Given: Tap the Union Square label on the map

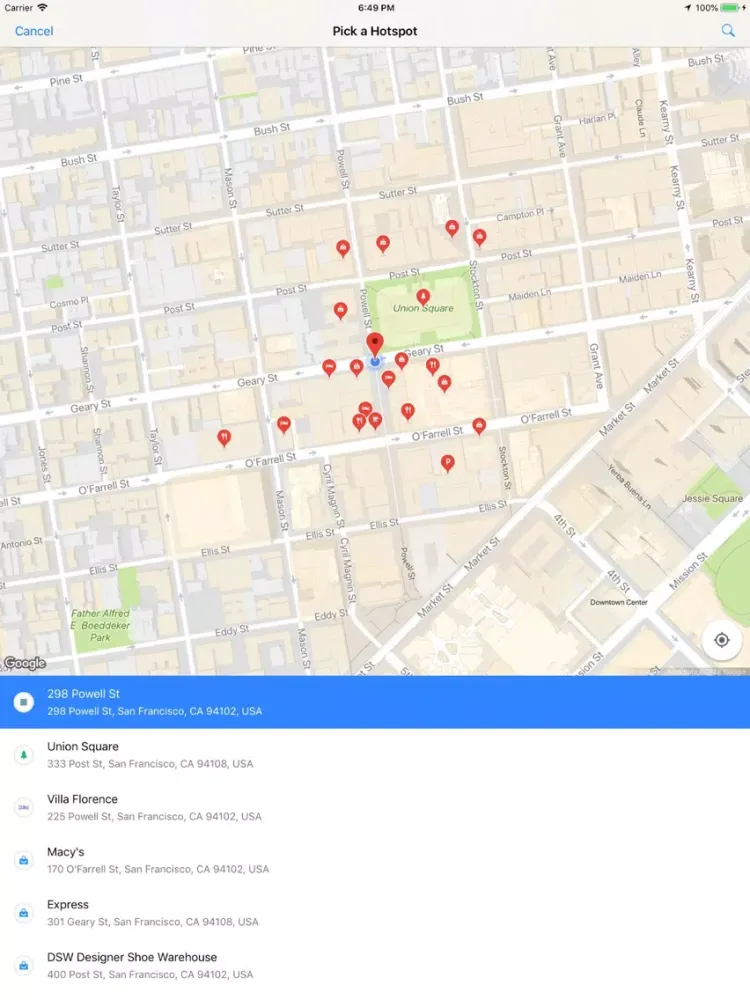Looking at the screenshot, I should pos(423,308).
